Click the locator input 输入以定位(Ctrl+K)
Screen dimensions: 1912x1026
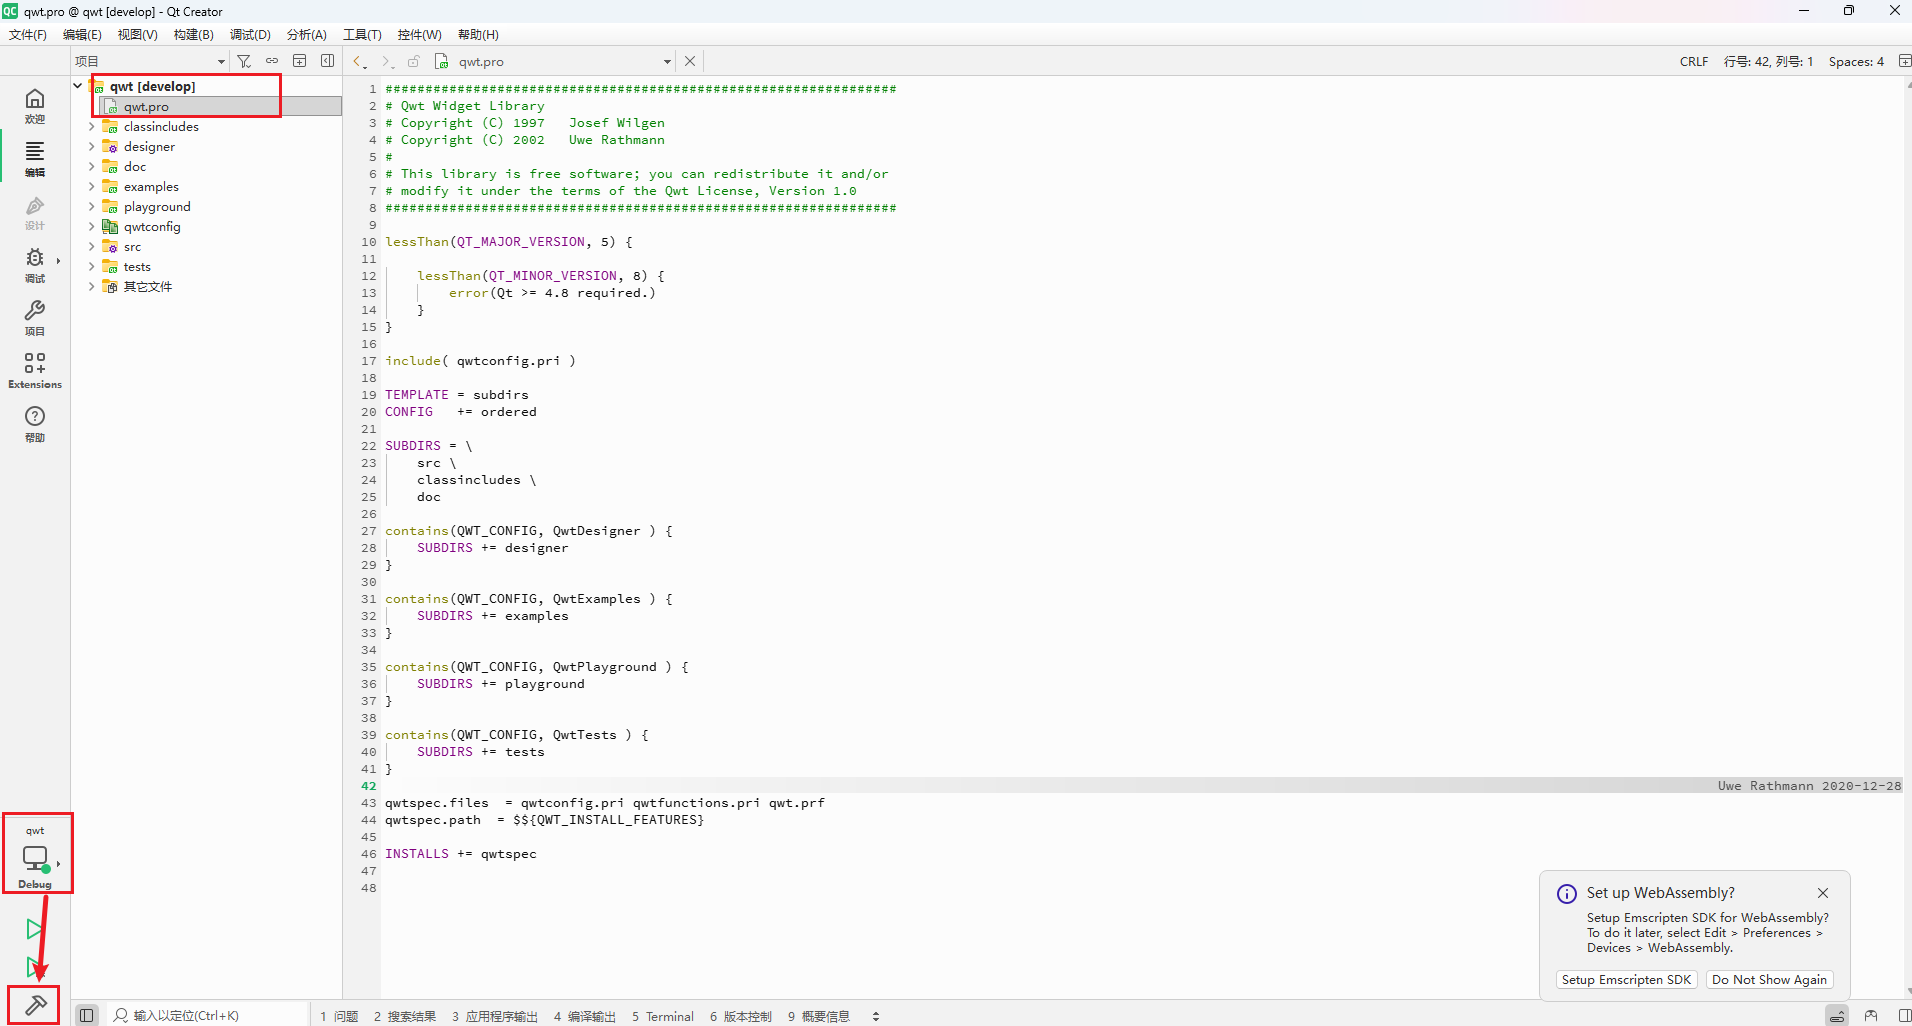pos(205,1016)
